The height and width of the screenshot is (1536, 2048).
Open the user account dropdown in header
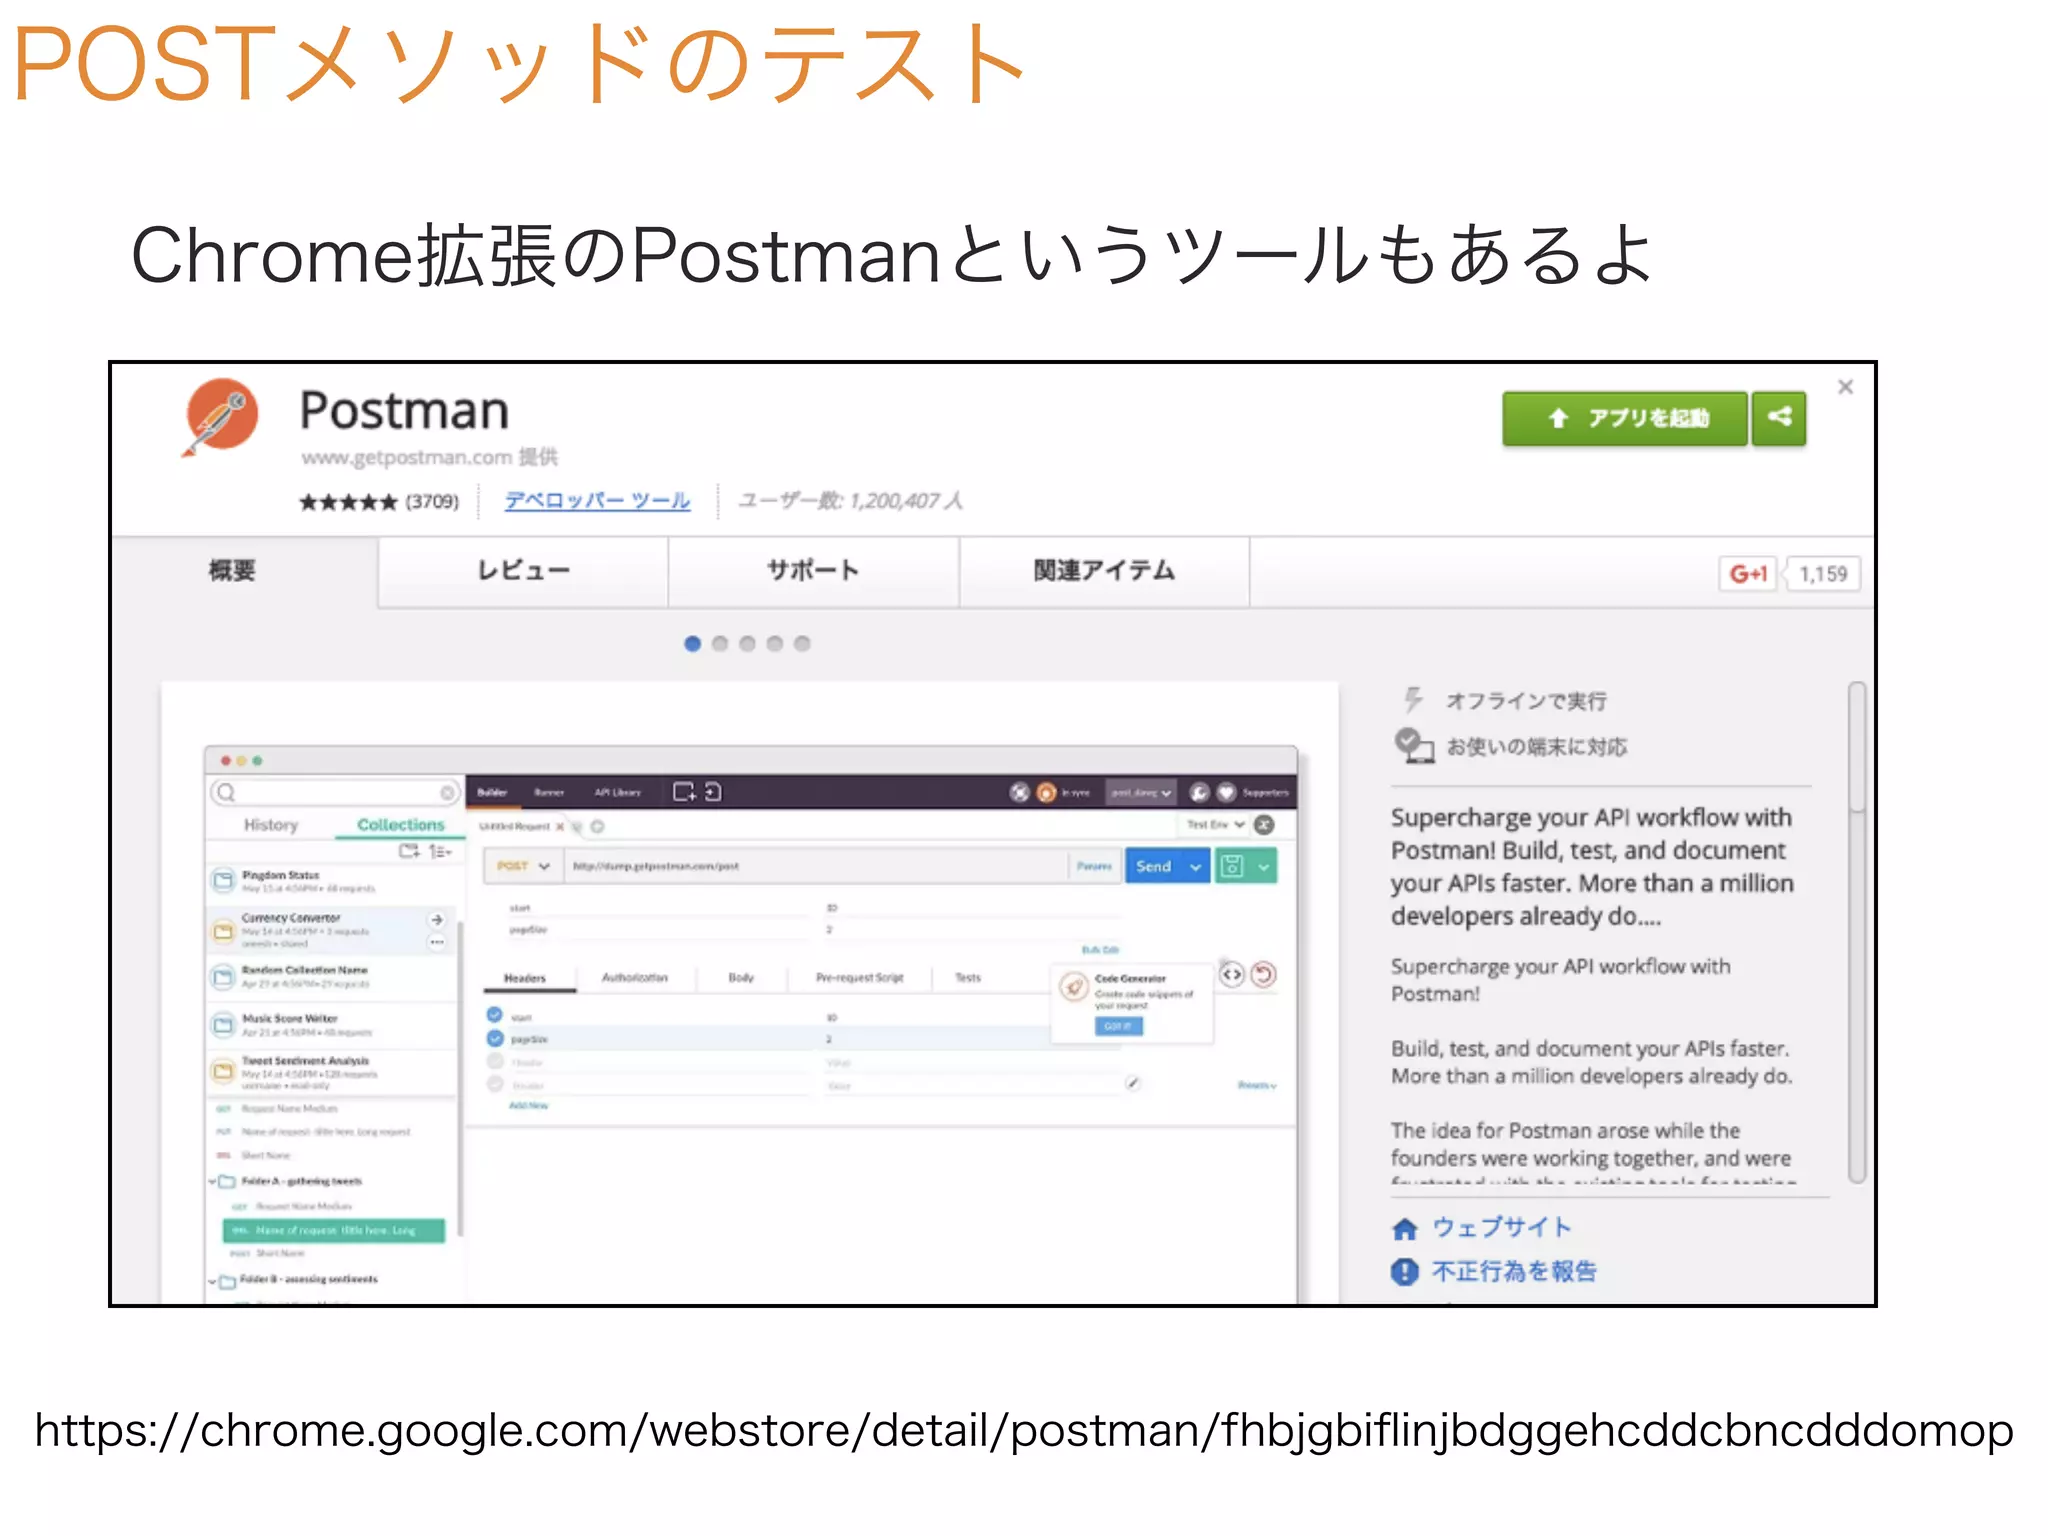(1141, 793)
